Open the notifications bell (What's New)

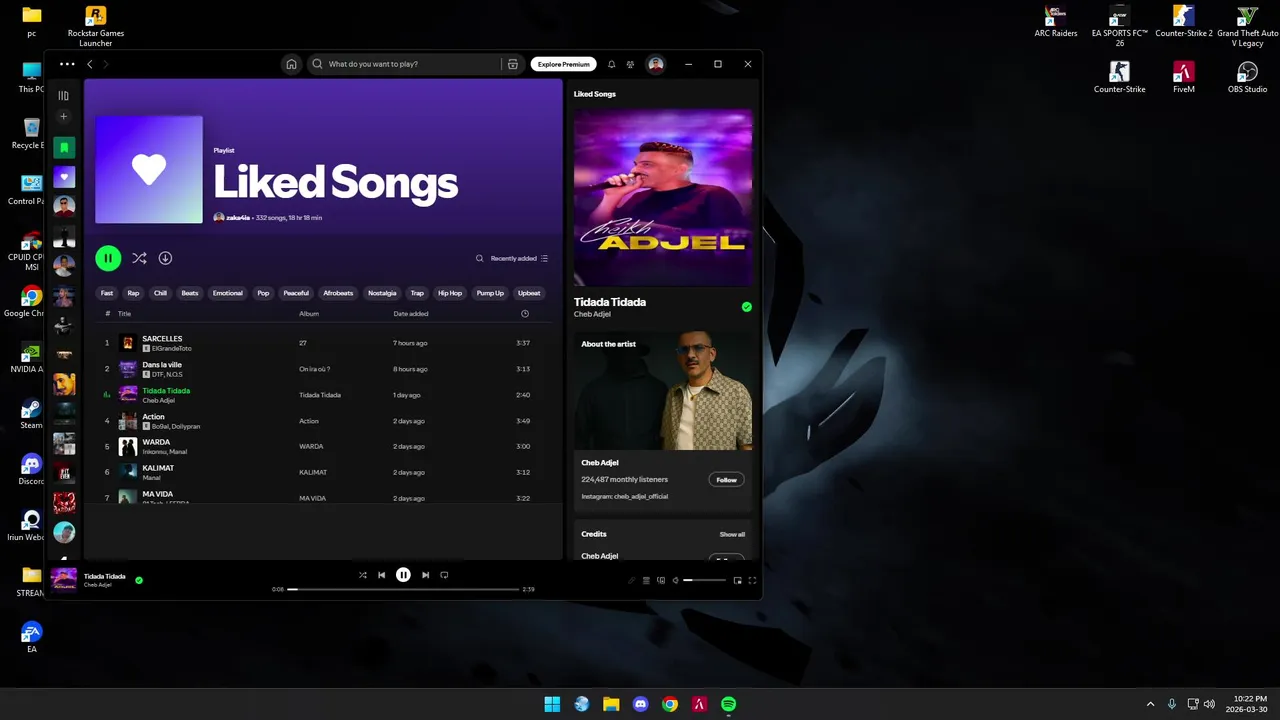(612, 64)
